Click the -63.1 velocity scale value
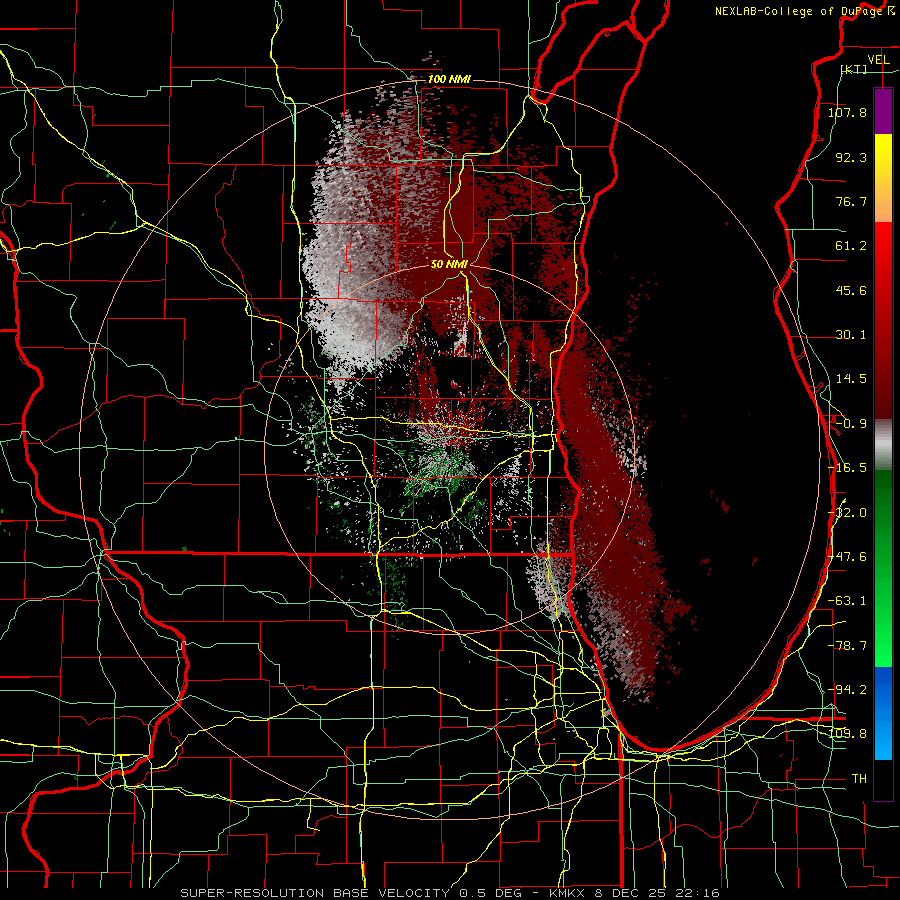Screen dimensions: 900x900 pyautogui.click(x=847, y=601)
